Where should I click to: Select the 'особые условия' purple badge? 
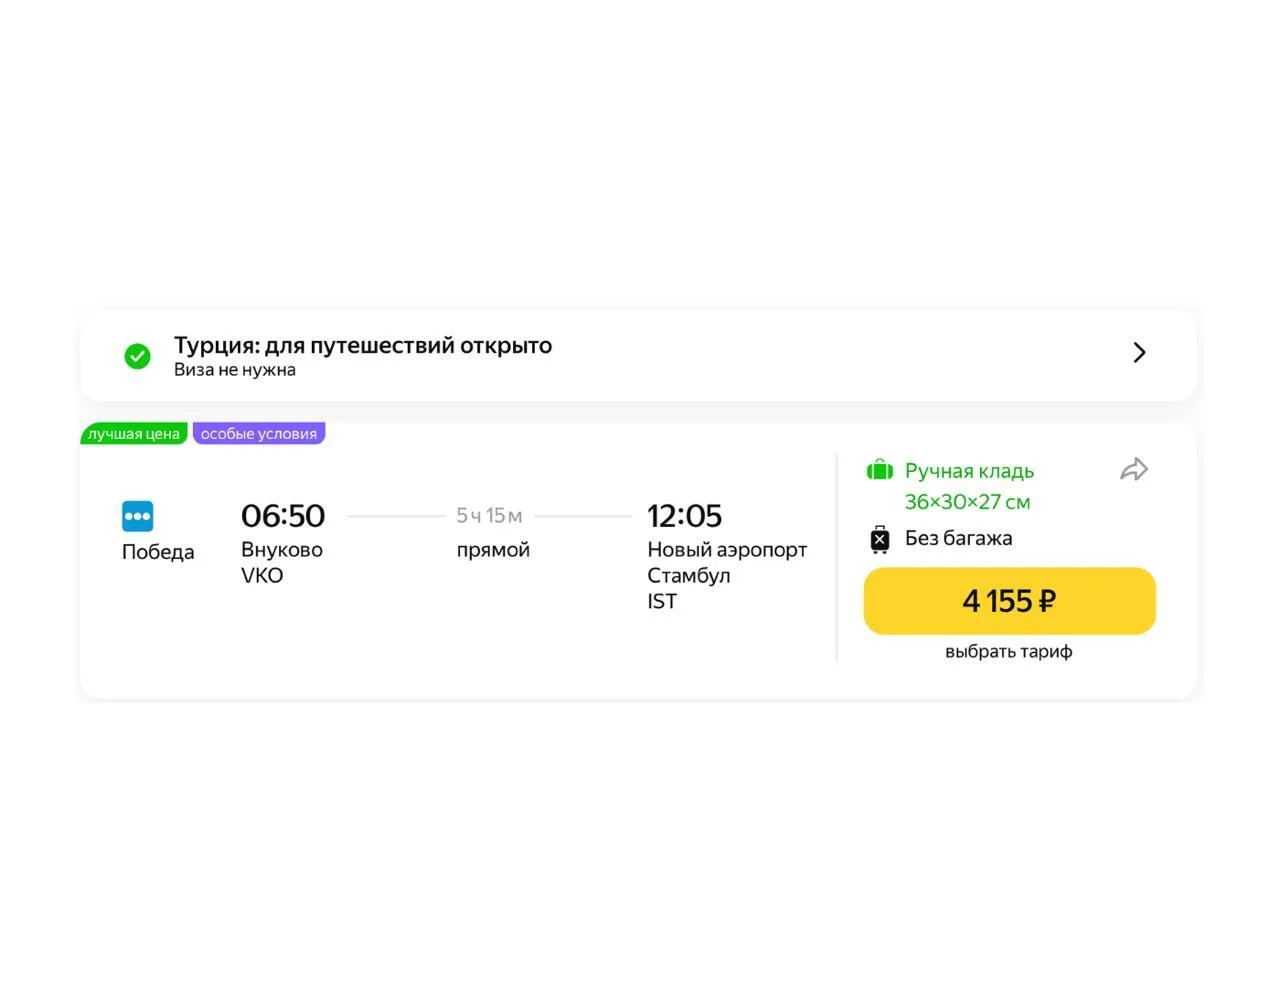(x=259, y=433)
